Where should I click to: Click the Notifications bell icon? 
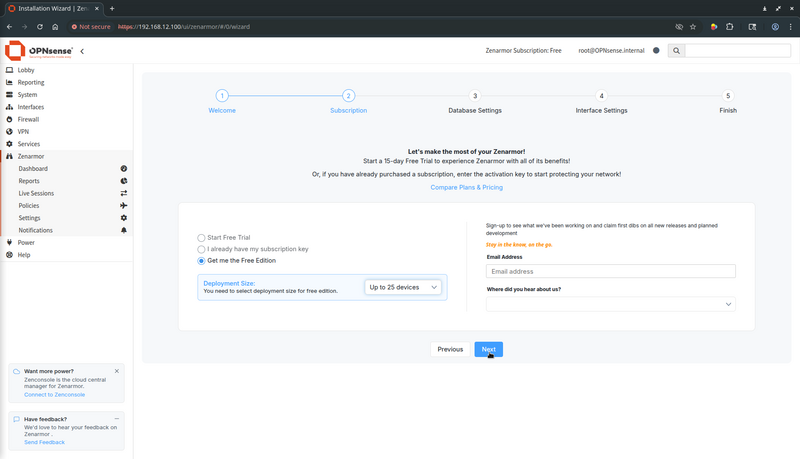[123, 230]
